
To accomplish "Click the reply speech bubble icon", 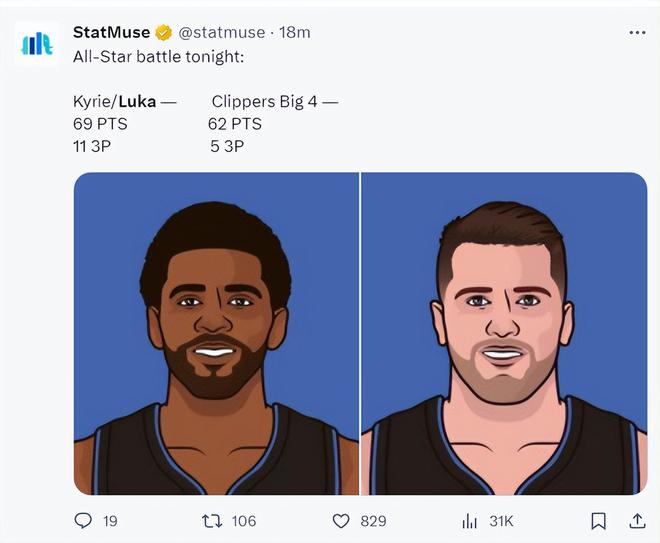I will (x=84, y=520).
